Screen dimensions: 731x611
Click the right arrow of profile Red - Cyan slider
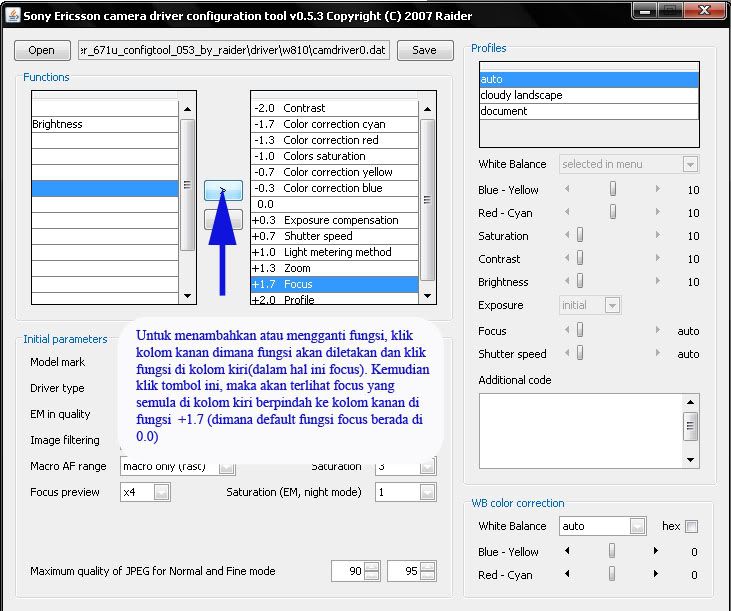coord(657,212)
